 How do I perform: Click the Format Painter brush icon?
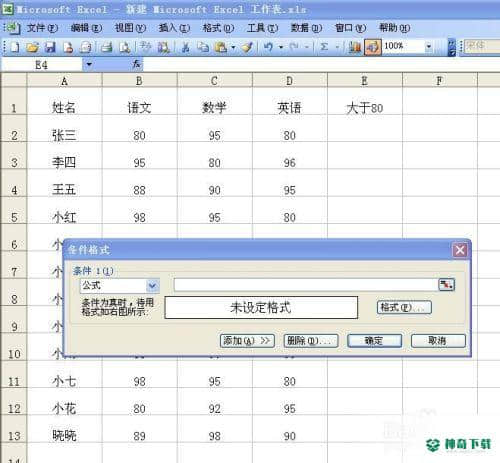click(x=247, y=47)
